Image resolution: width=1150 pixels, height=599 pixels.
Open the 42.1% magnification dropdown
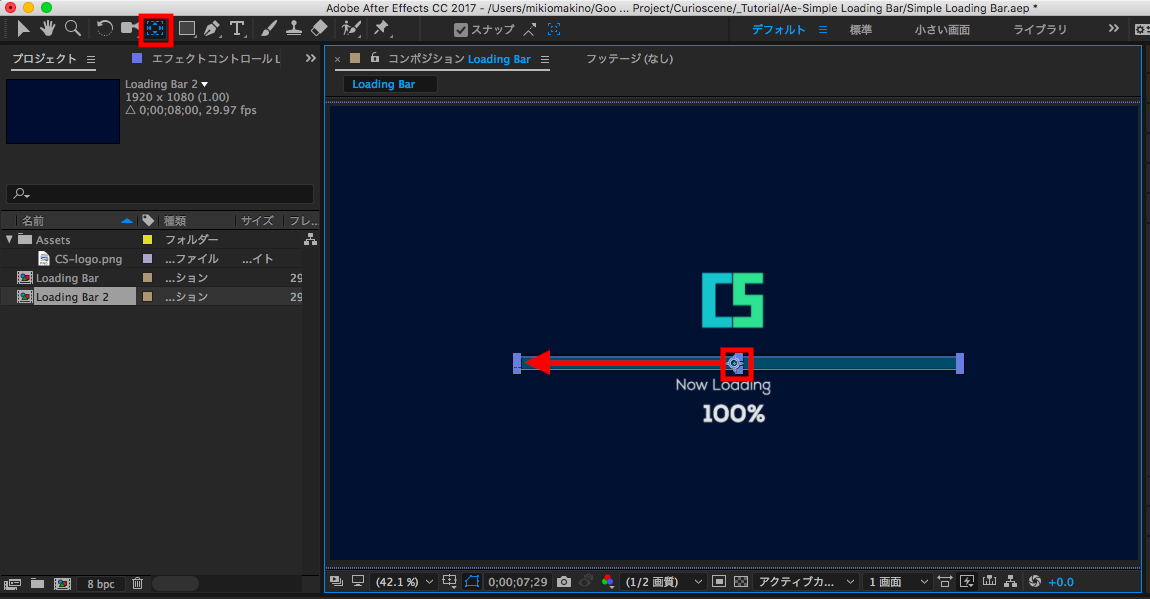pyautogui.click(x=404, y=581)
